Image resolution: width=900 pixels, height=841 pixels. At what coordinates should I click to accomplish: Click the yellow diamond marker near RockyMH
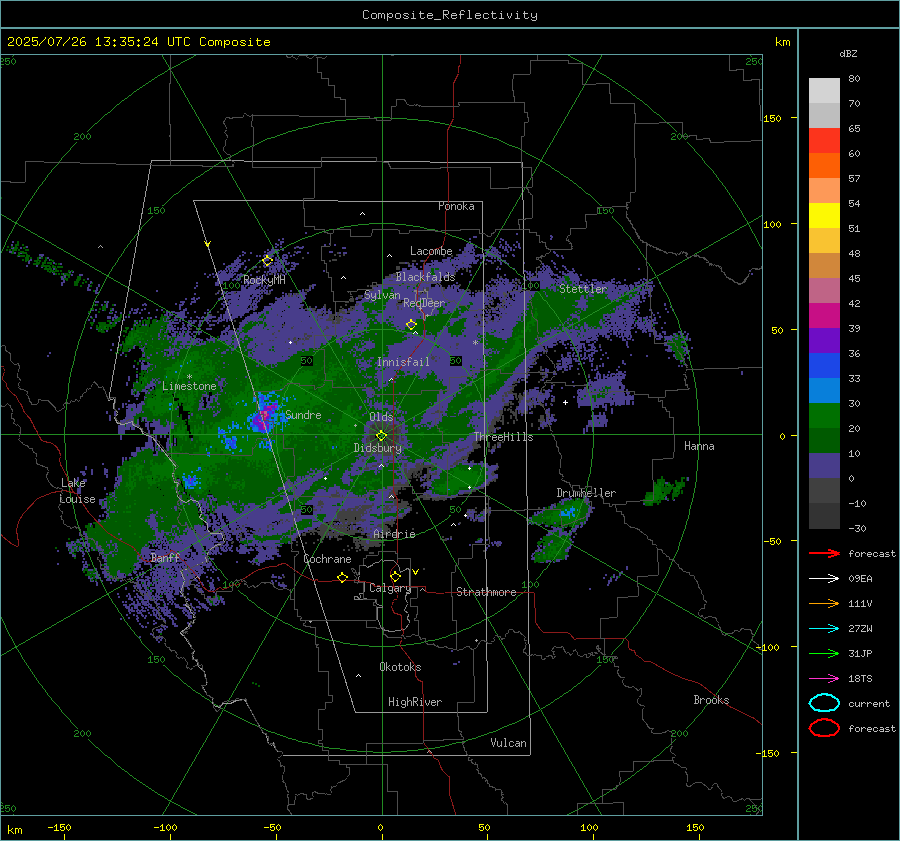267,261
